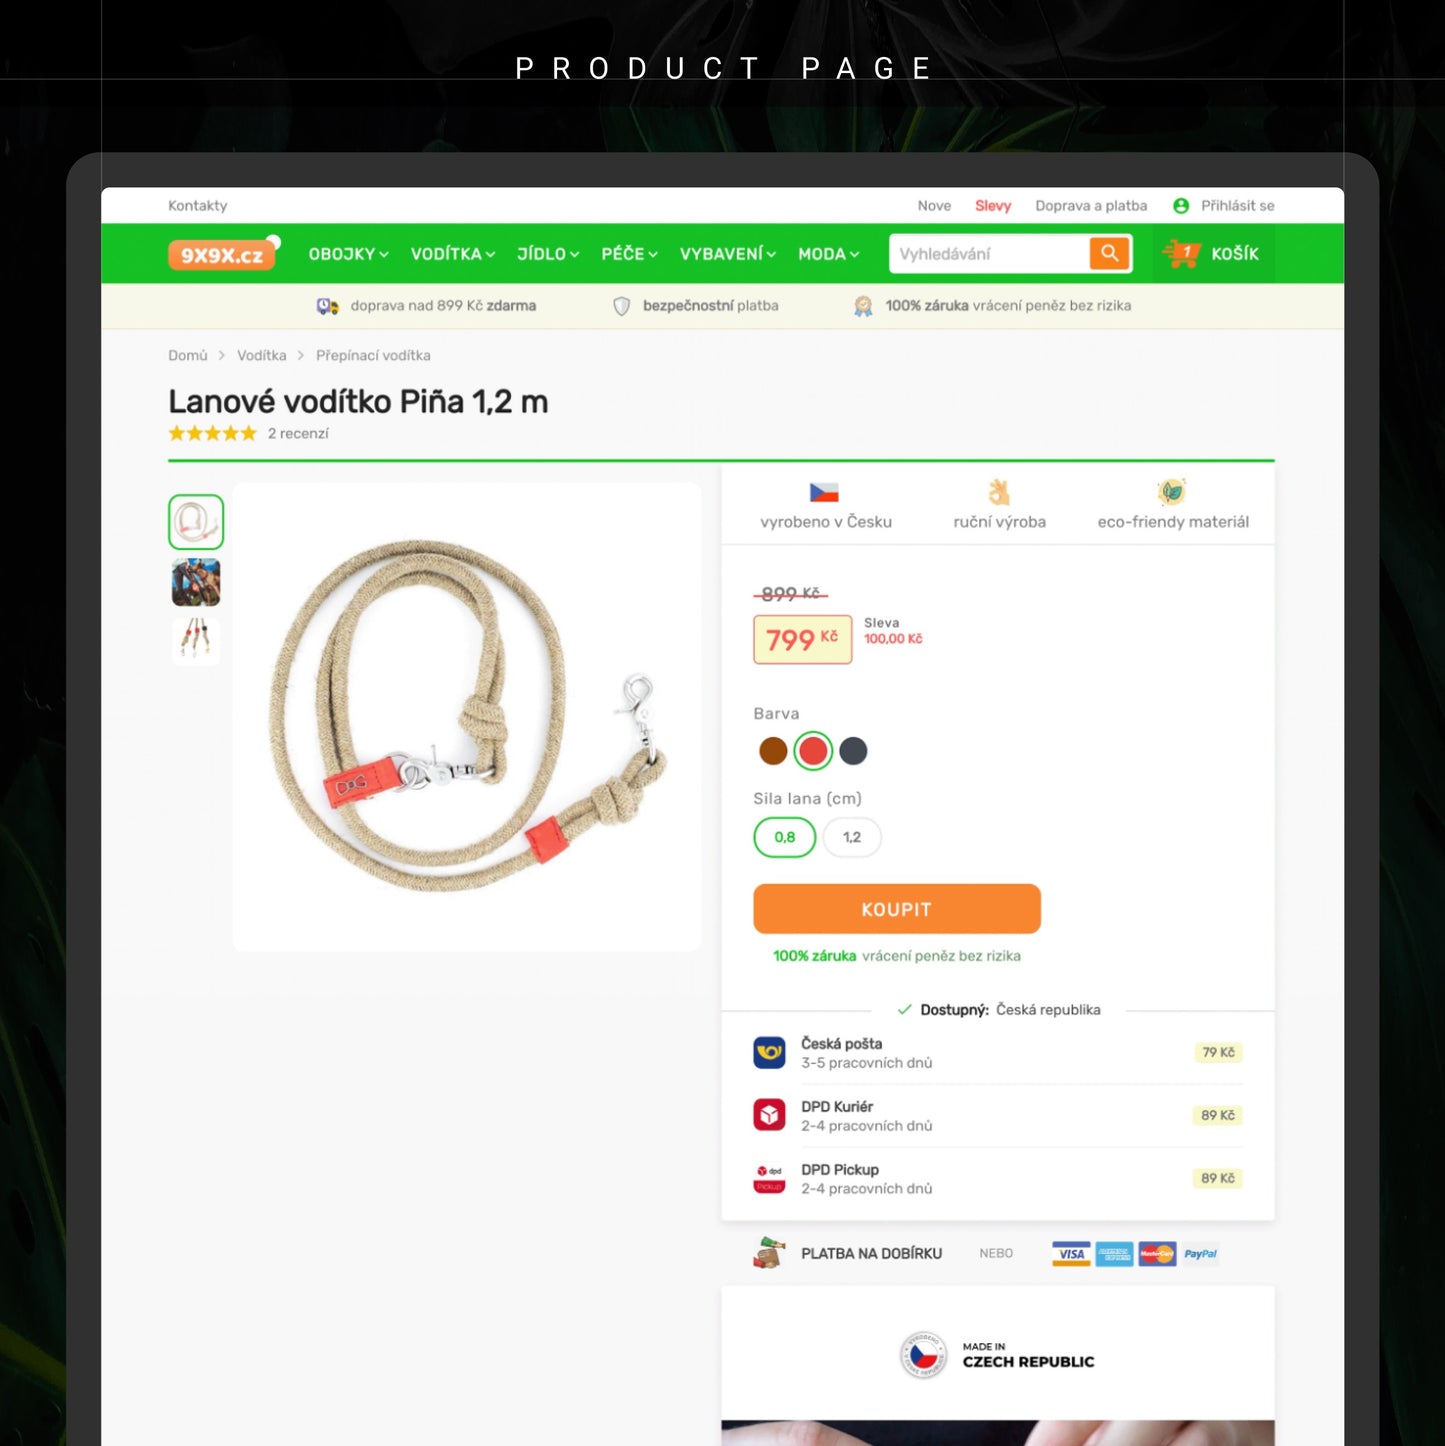Click the orange search magnifier icon
Image resolution: width=1445 pixels, height=1446 pixels.
pyautogui.click(x=1109, y=253)
